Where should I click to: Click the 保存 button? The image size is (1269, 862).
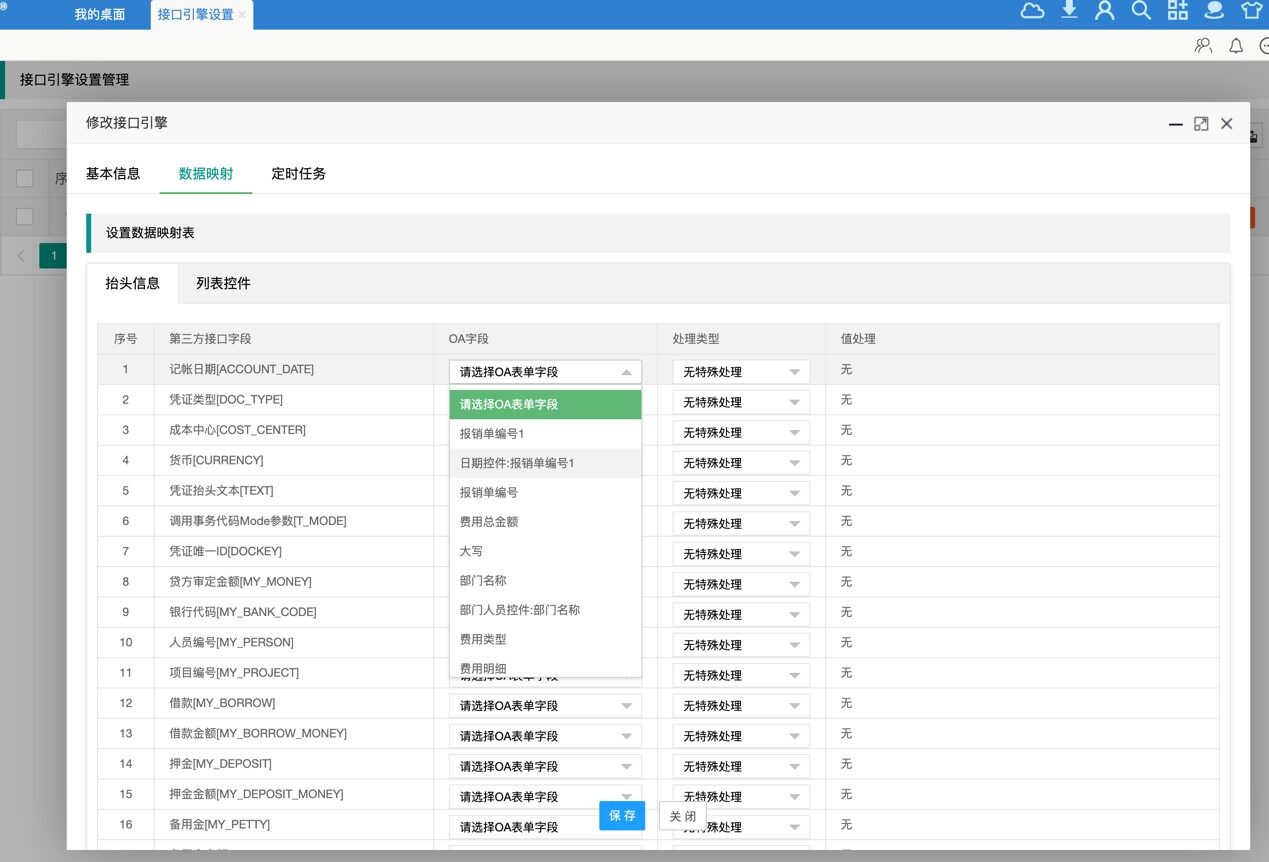coord(622,815)
